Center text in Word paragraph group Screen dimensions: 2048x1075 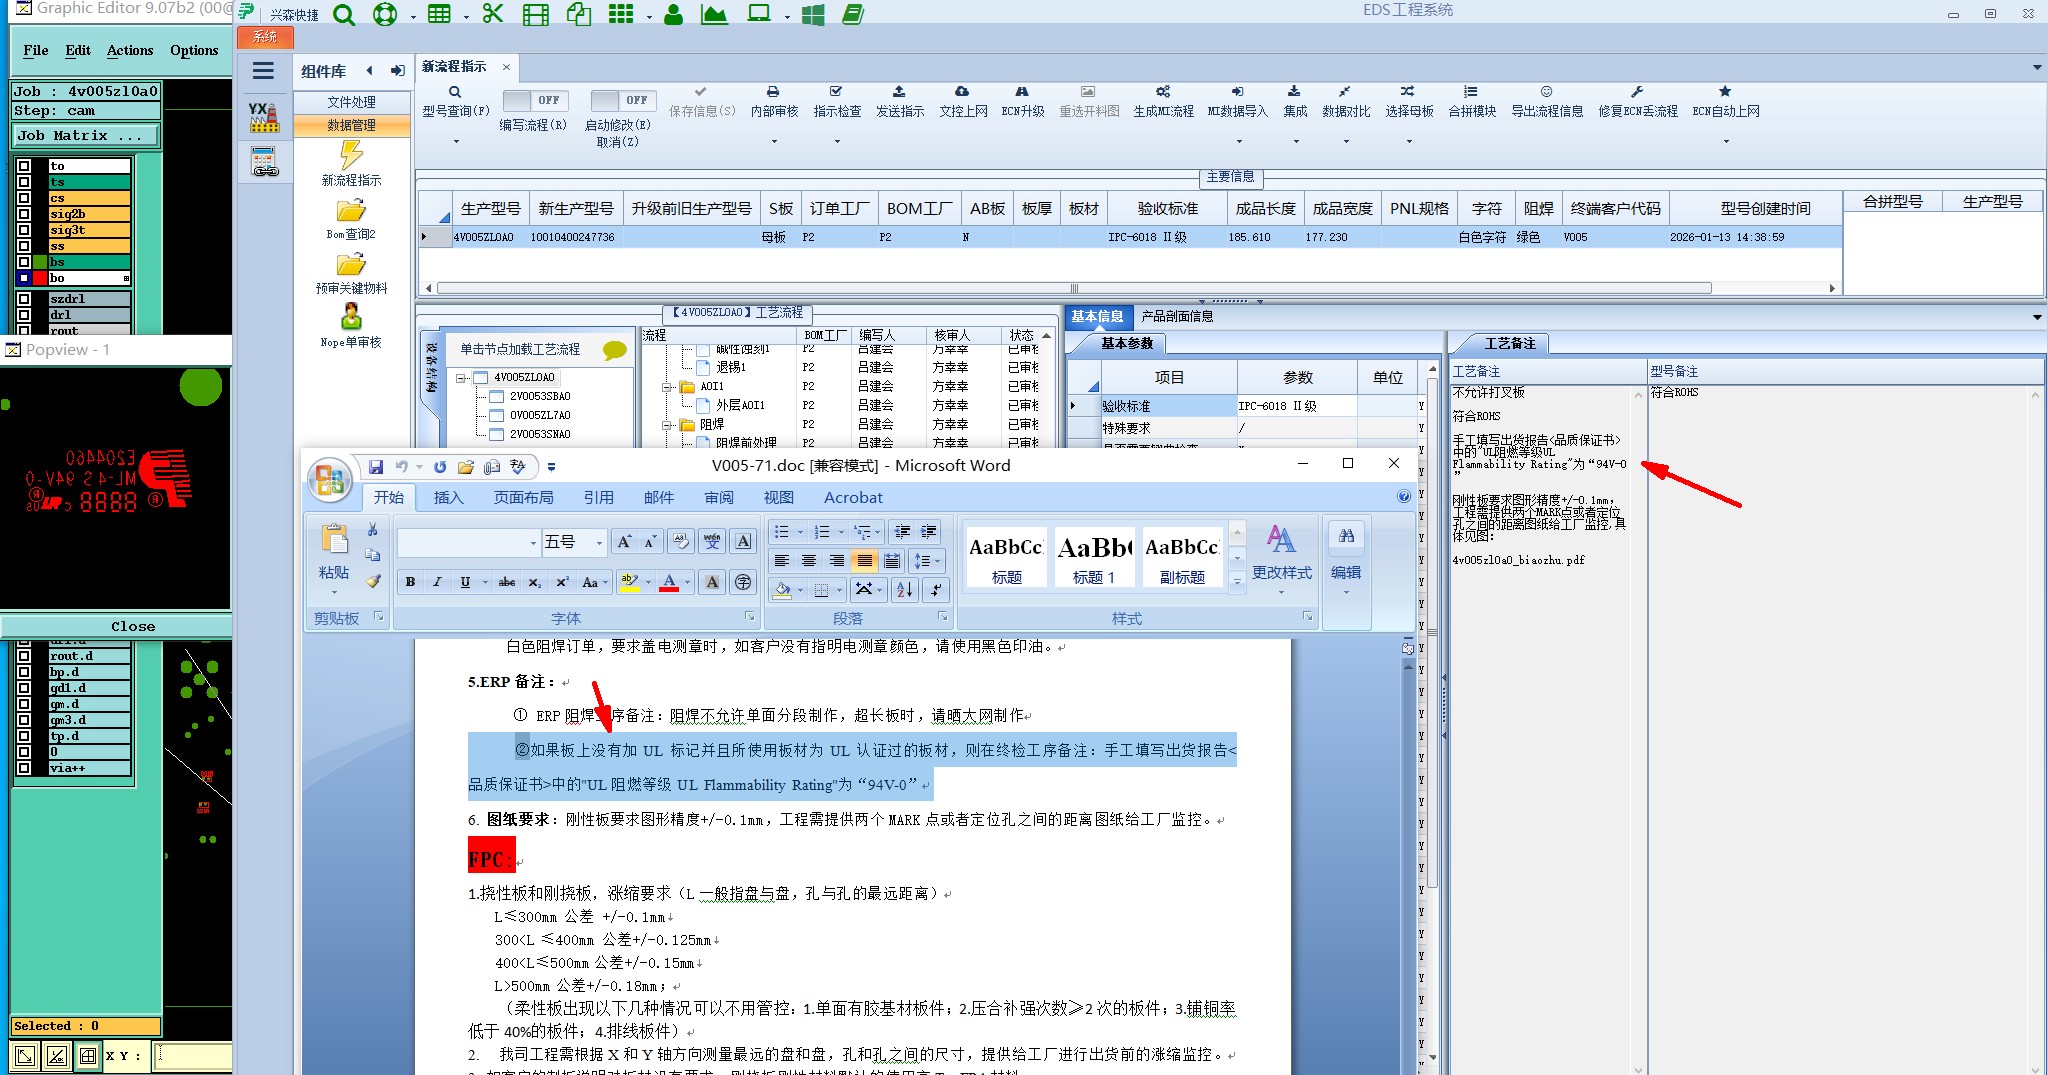(809, 560)
